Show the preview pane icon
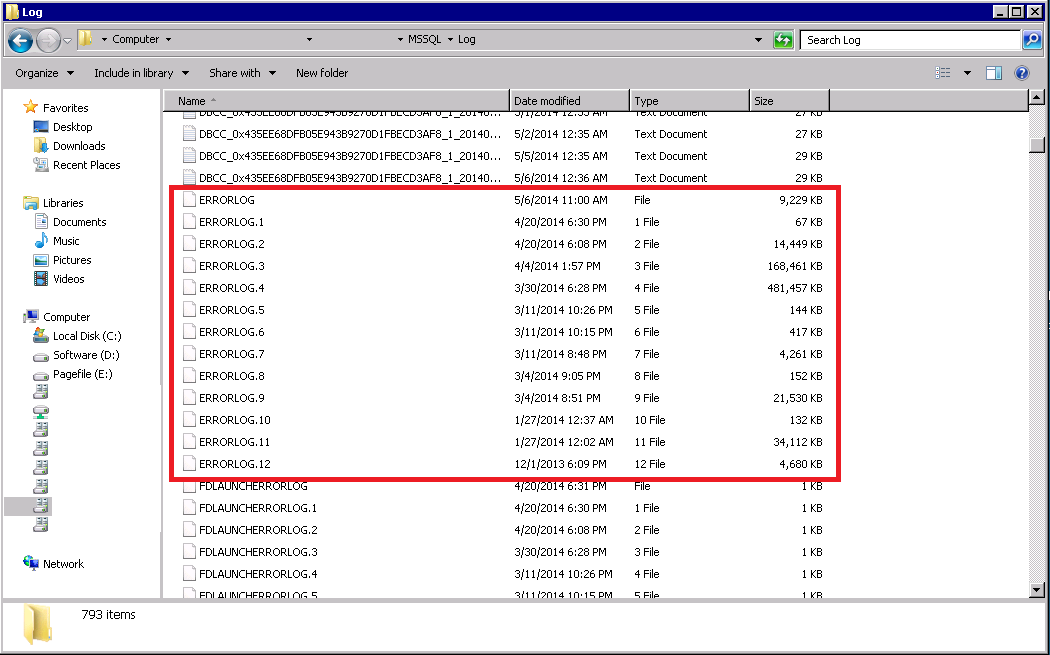The image size is (1050, 655). 994,73
